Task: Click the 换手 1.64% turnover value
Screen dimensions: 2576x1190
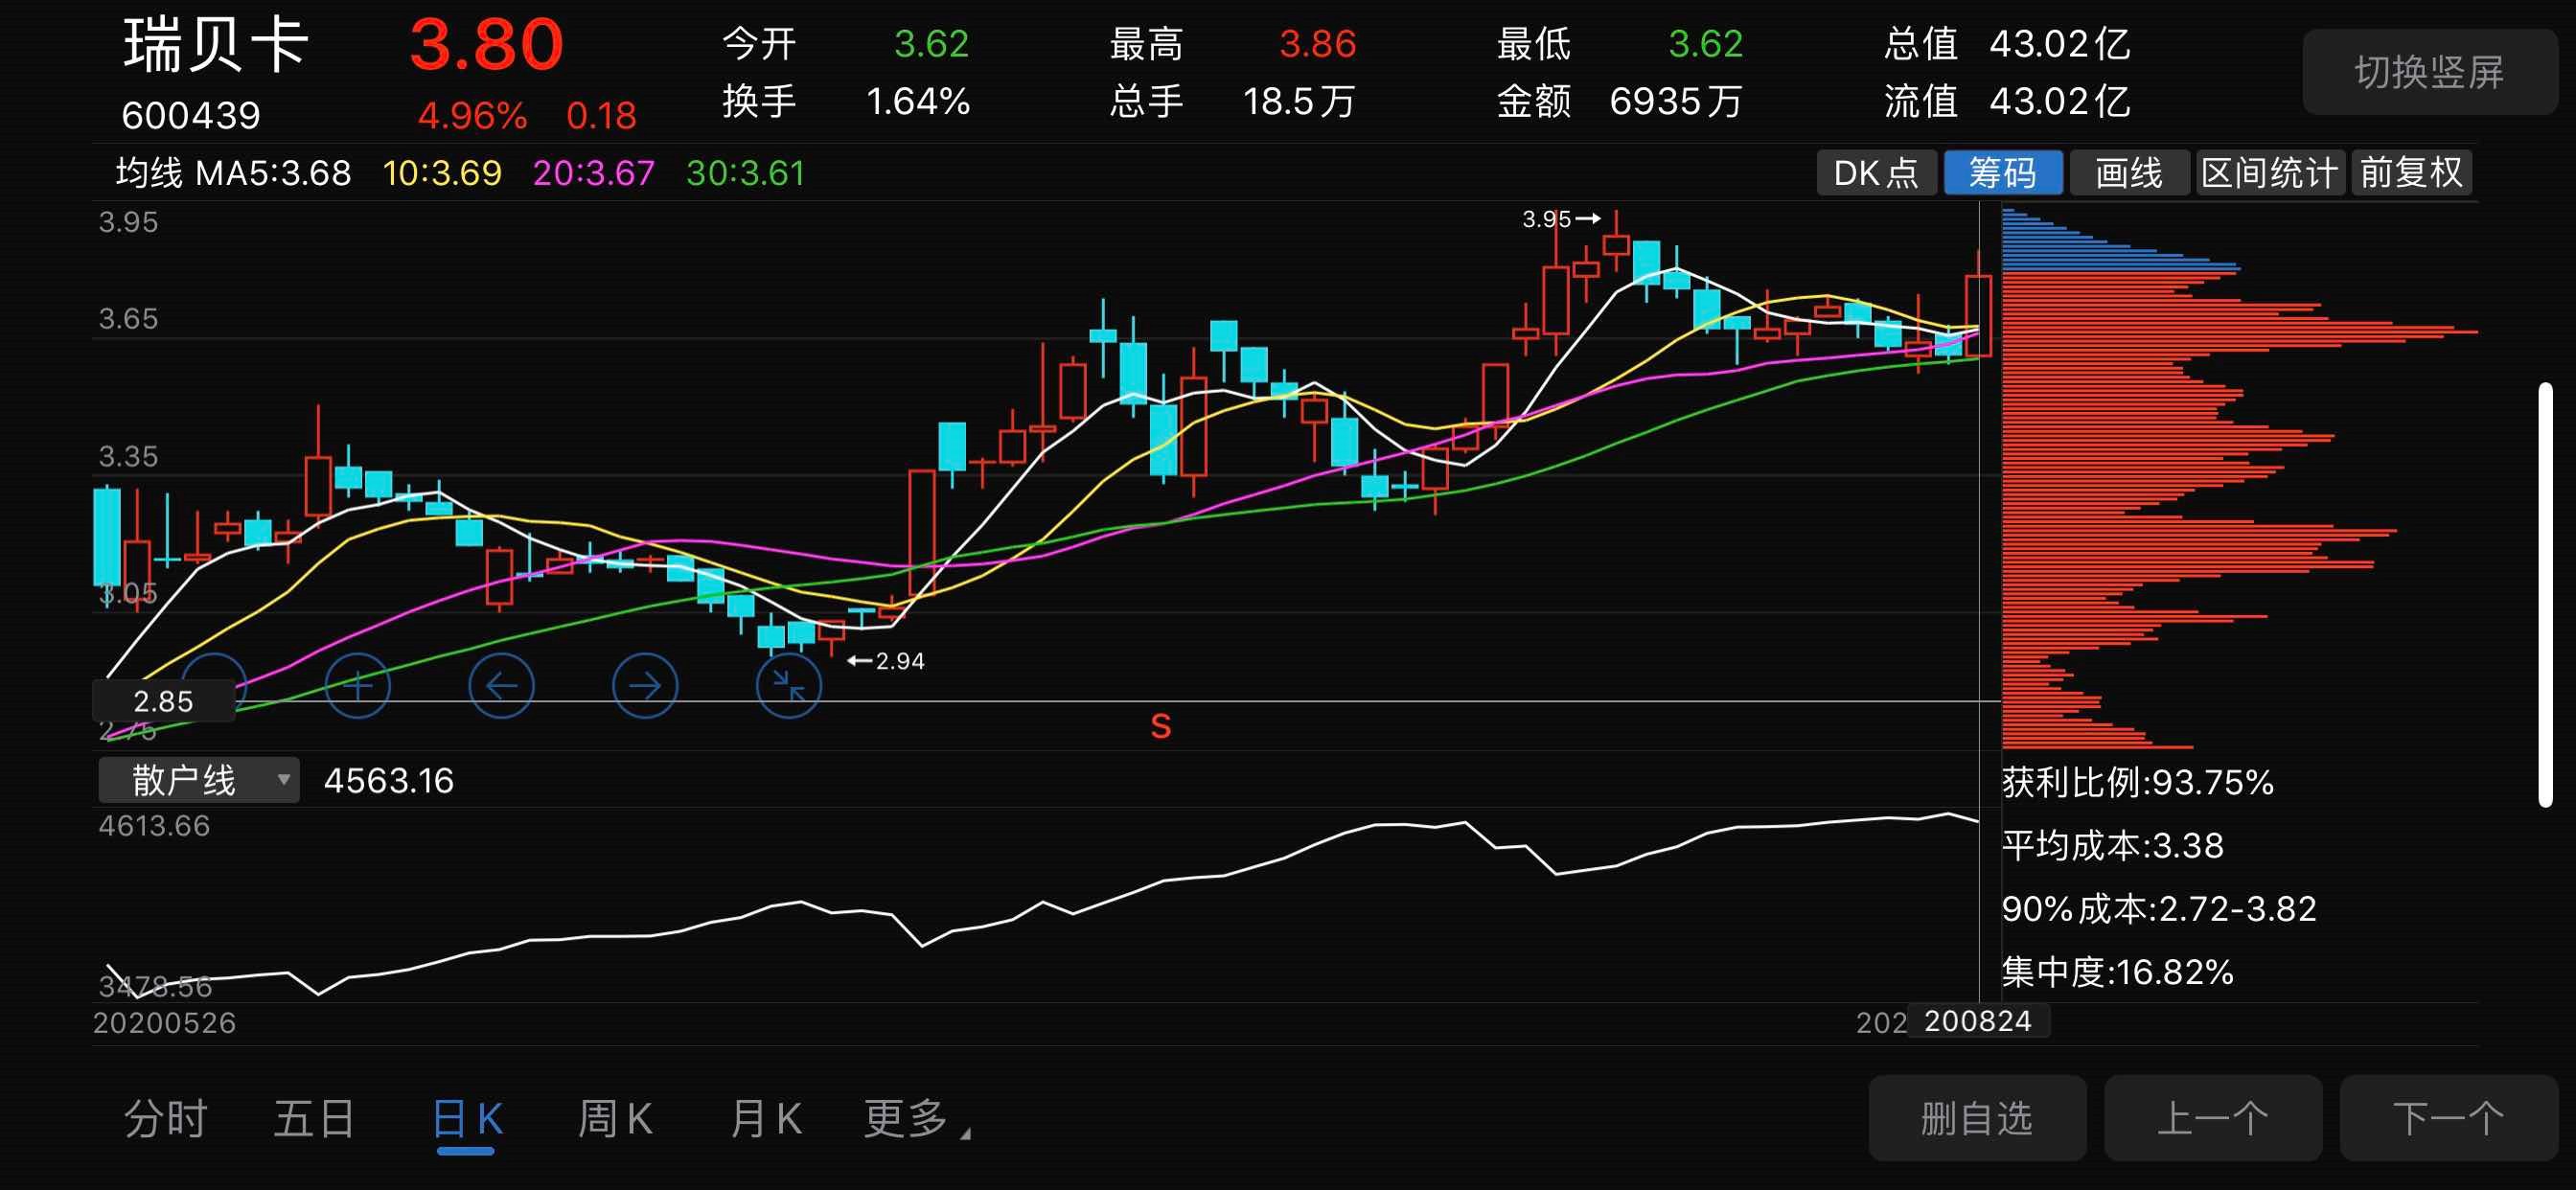Action: pyautogui.click(x=918, y=101)
